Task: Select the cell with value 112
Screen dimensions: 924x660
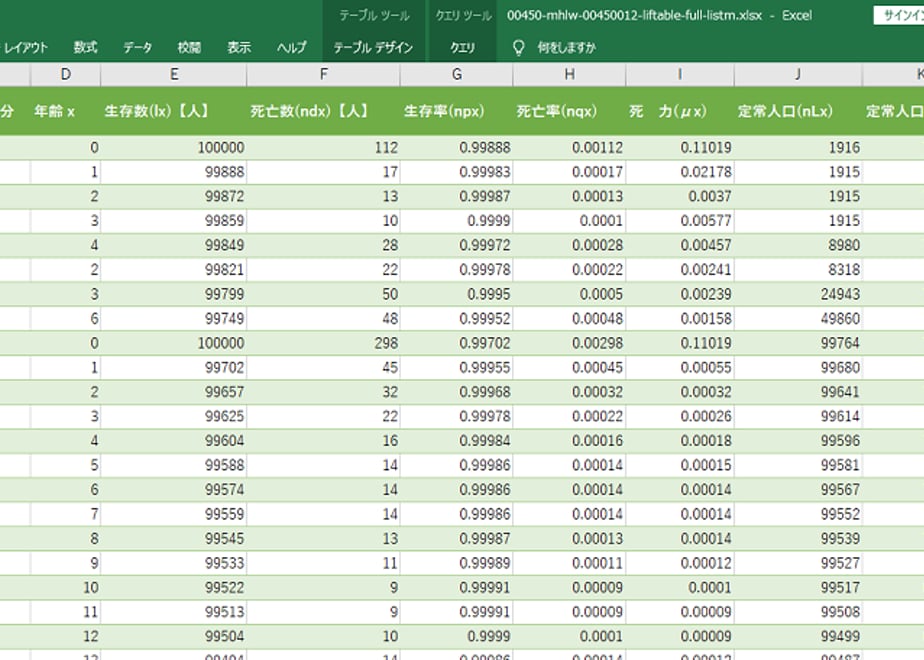Action: click(x=324, y=147)
